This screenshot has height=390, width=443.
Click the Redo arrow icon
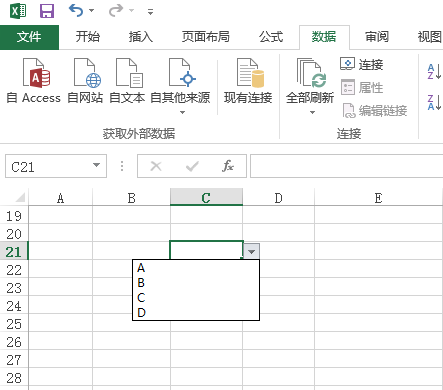pos(116,11)
